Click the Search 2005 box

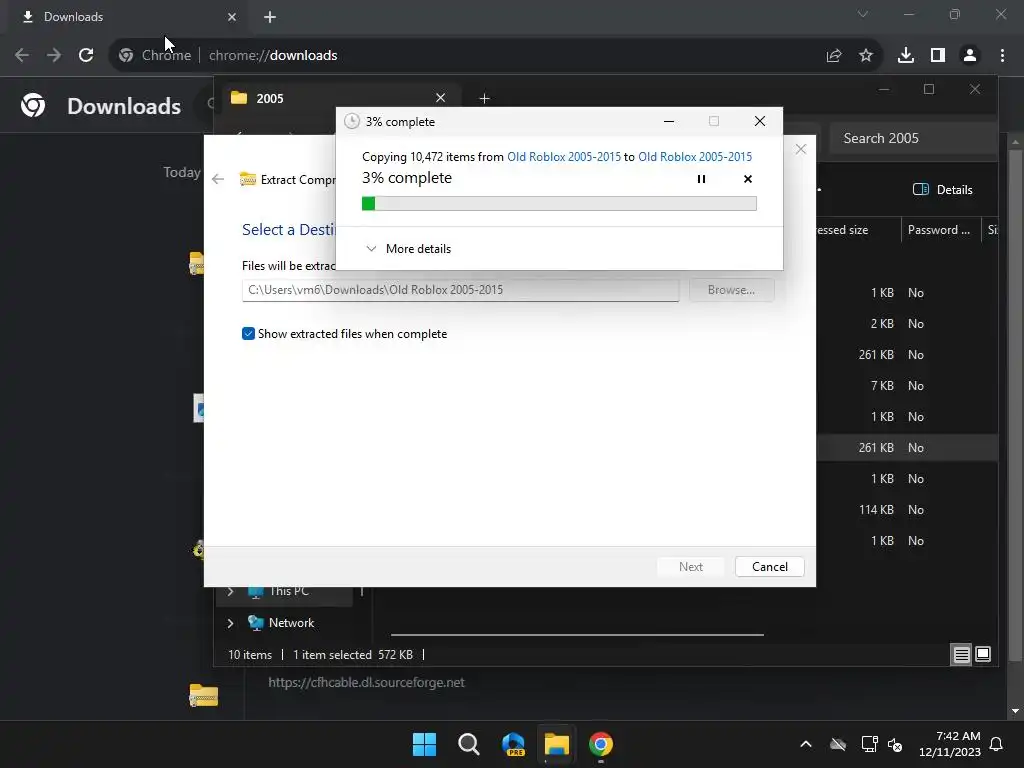point(913,138)
